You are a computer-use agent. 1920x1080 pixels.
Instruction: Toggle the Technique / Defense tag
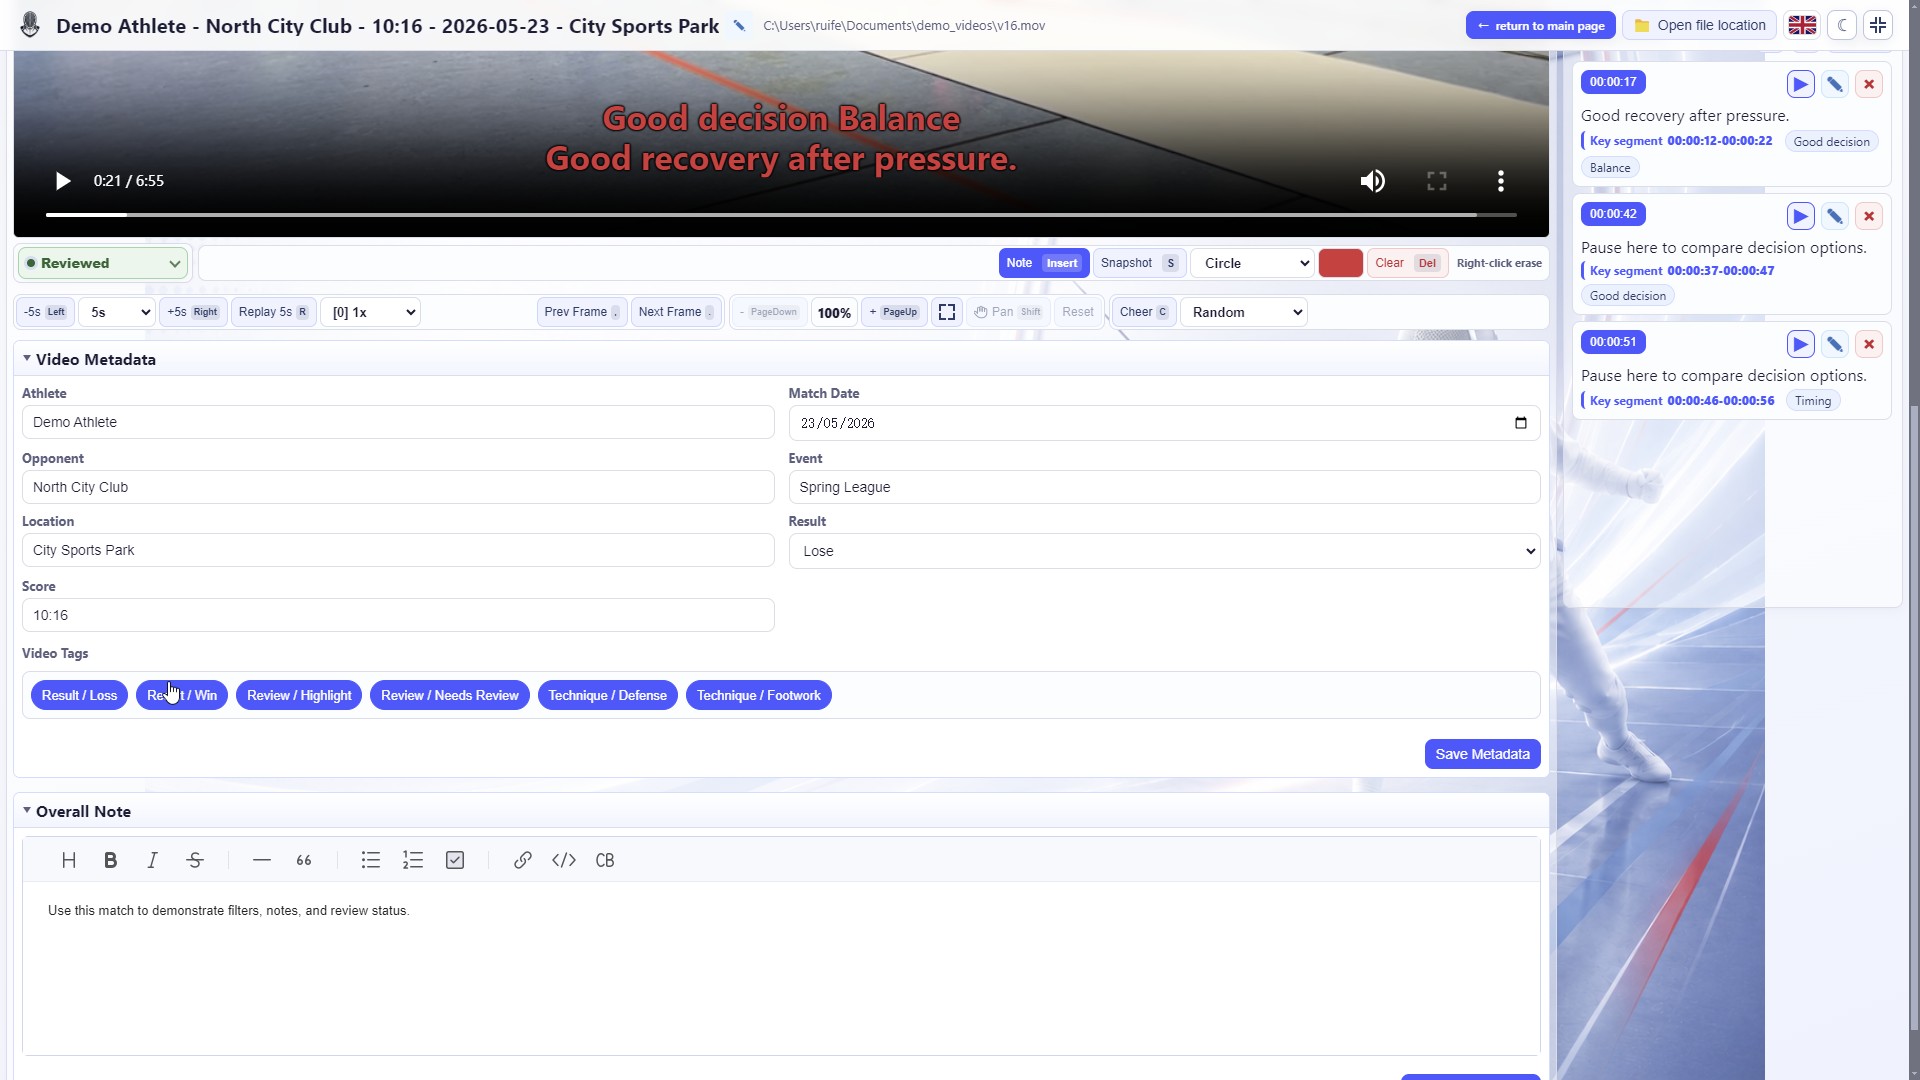point(607,695)
